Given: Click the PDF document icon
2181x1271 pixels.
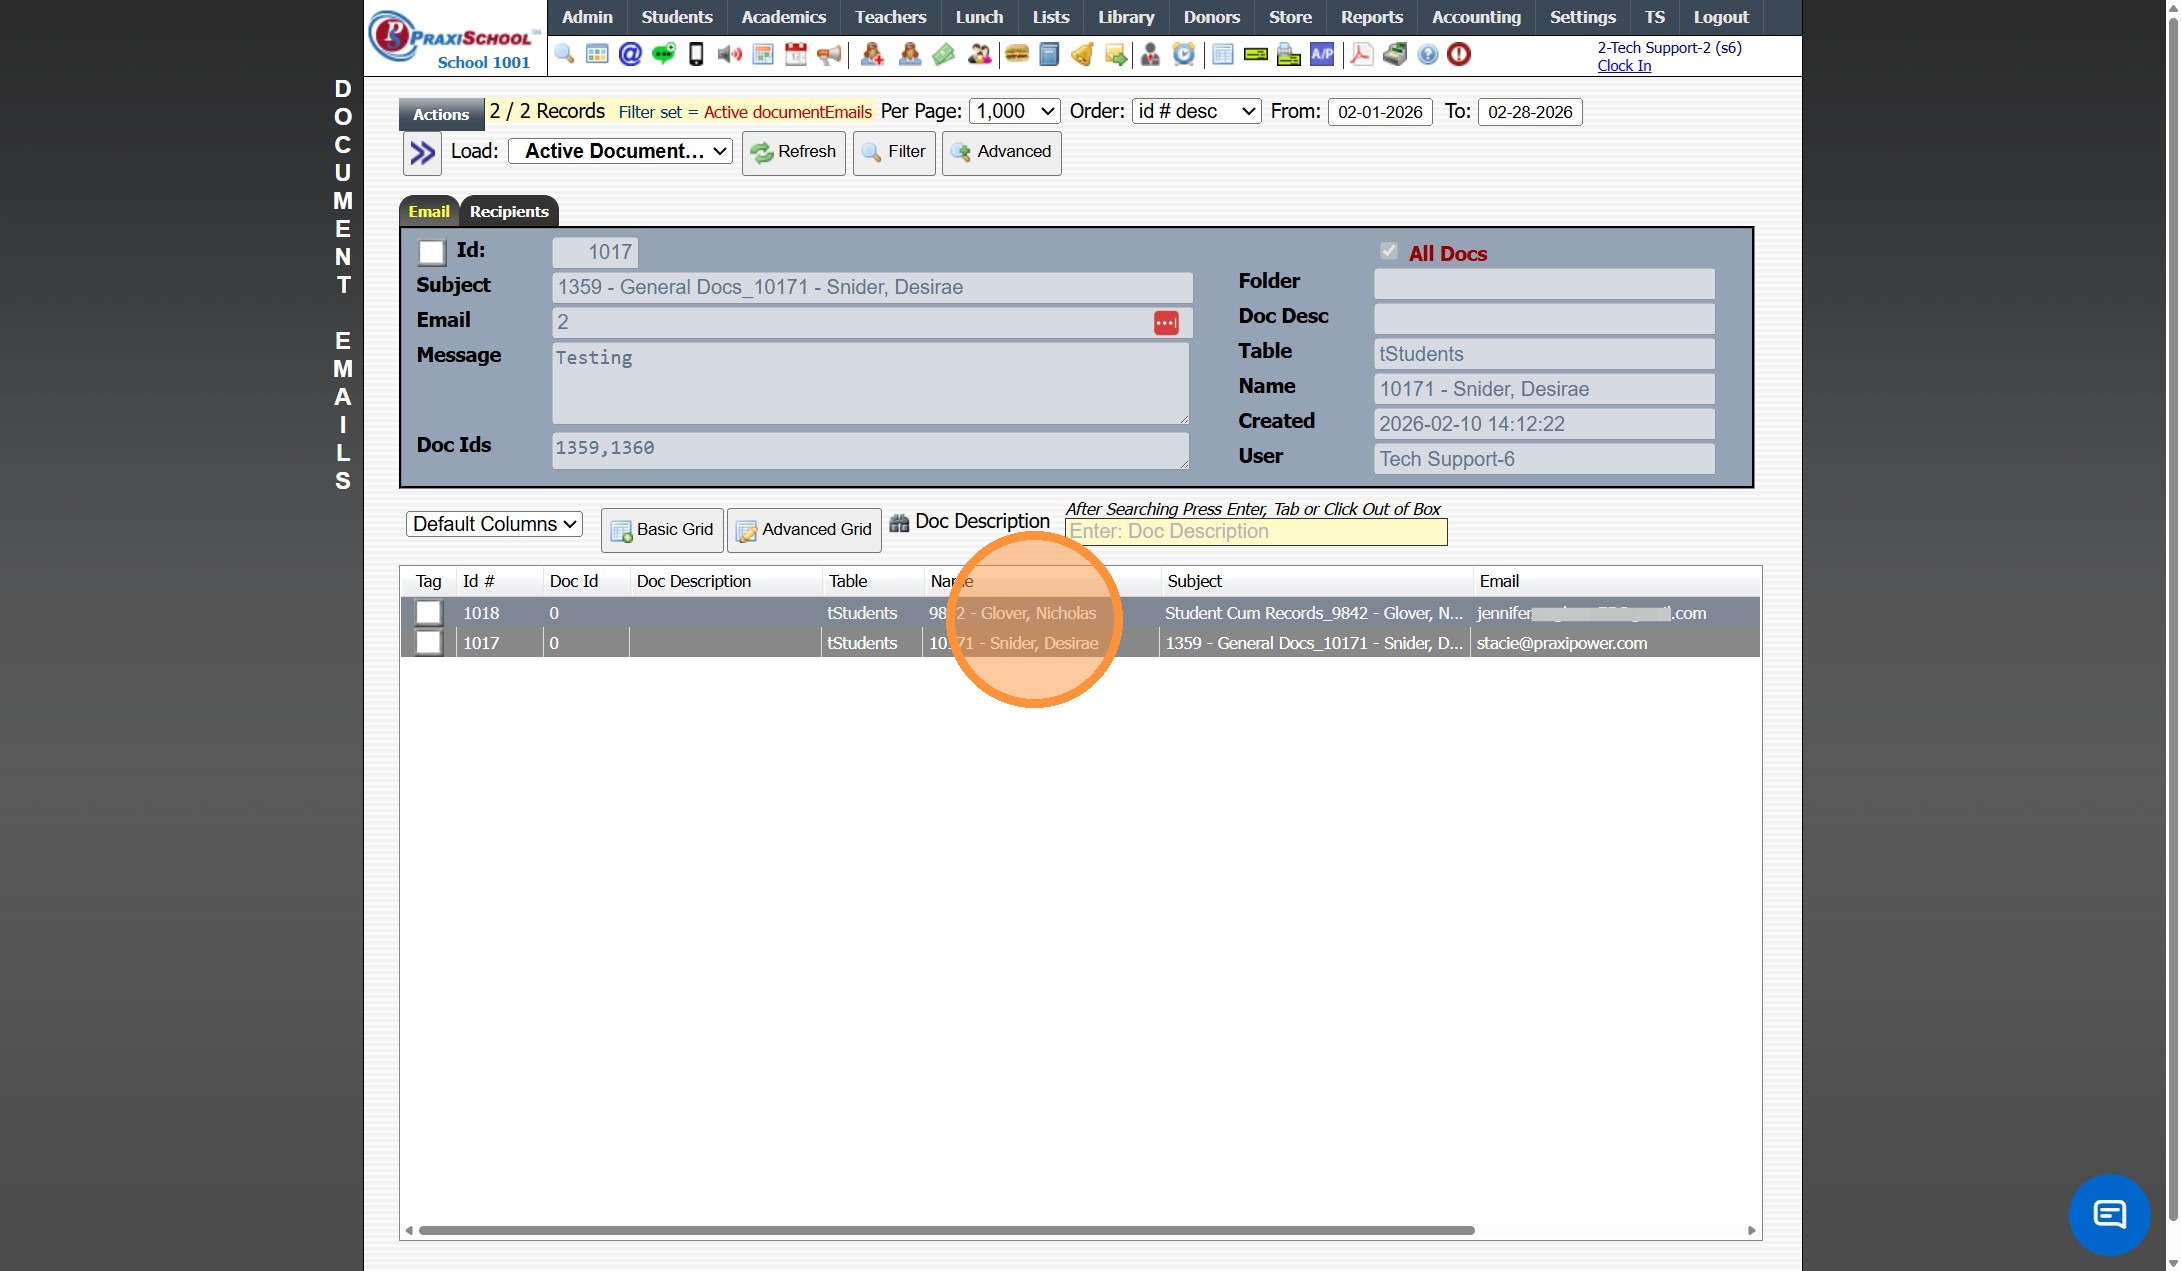Looking at the screenshot, I should click(1361, 54).
